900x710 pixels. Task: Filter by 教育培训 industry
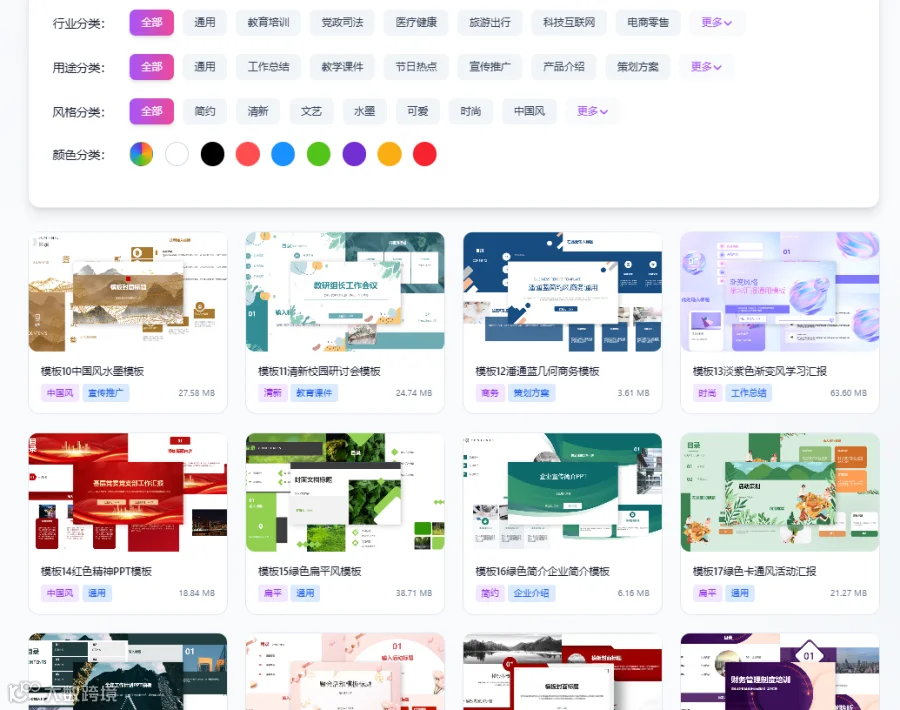[x=268, y=22]
